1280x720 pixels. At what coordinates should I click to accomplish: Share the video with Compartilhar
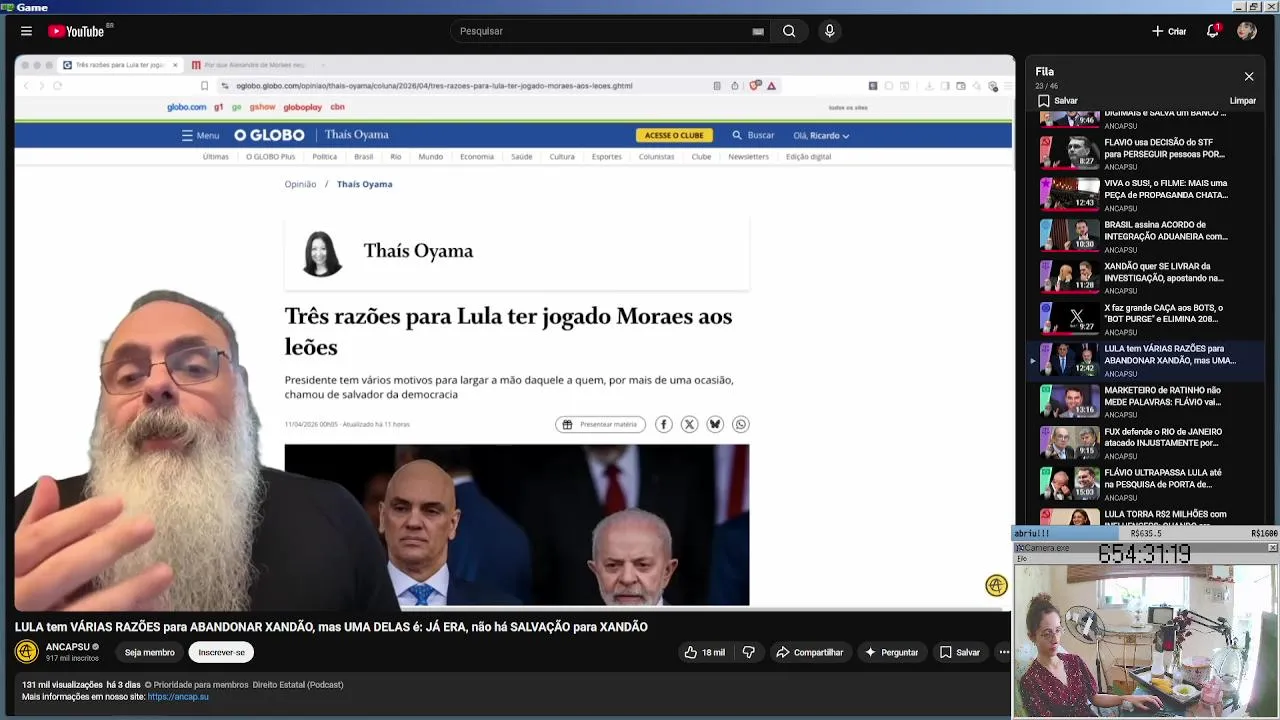pyautogui.click(x=810, y=652)
